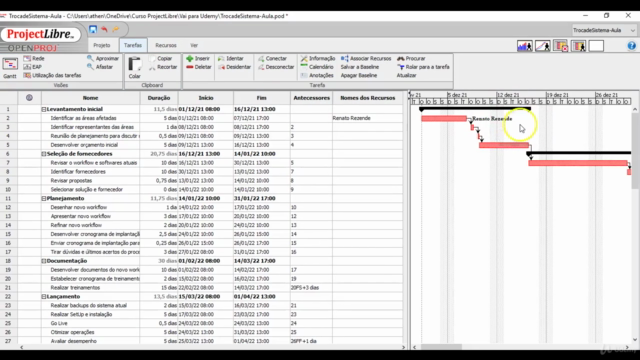Collapse Planejamento summary task
640x360 pixels.
click(x=44, y=198)
